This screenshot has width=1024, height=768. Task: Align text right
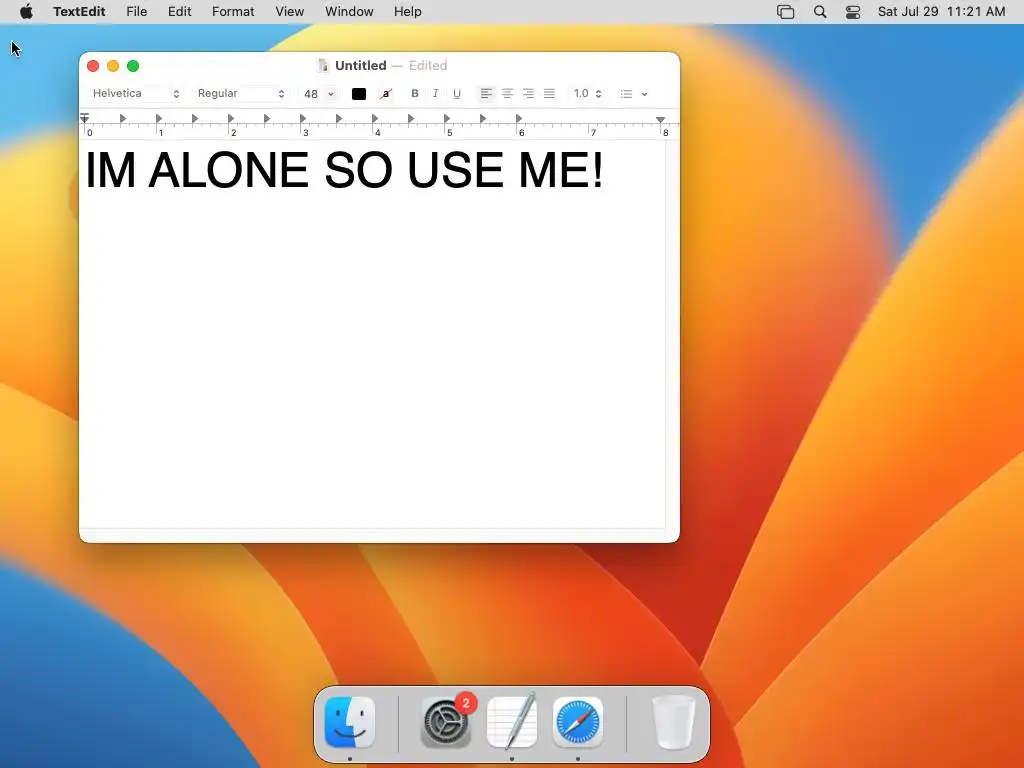(528, 93)
